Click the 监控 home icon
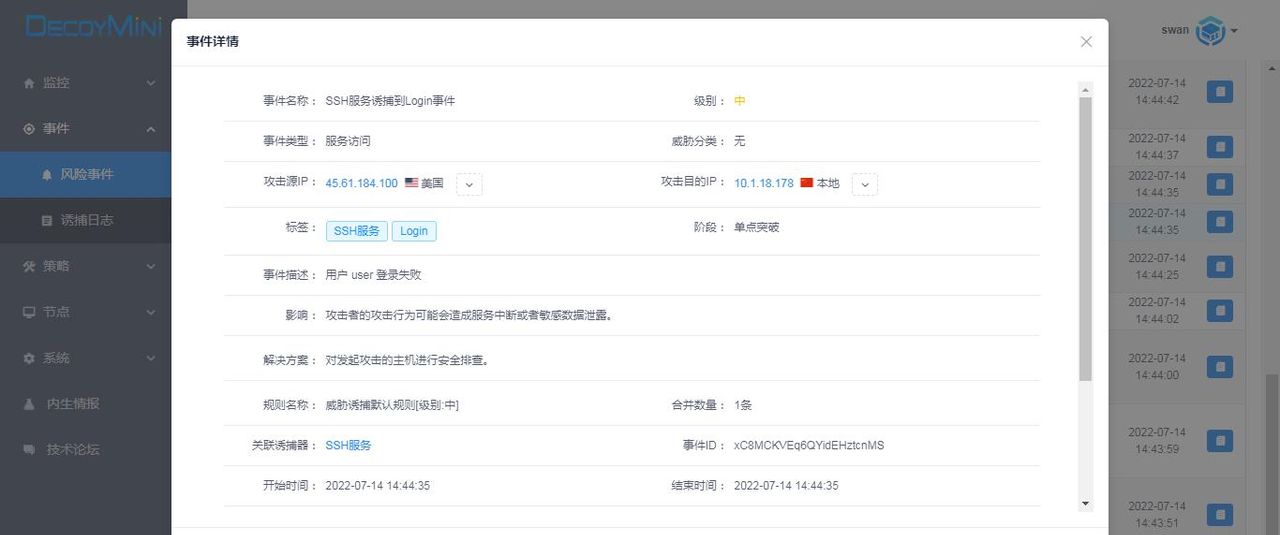The width and height of the screenshot is (1280, 535). pyautogui.click(x=29, y=83)
